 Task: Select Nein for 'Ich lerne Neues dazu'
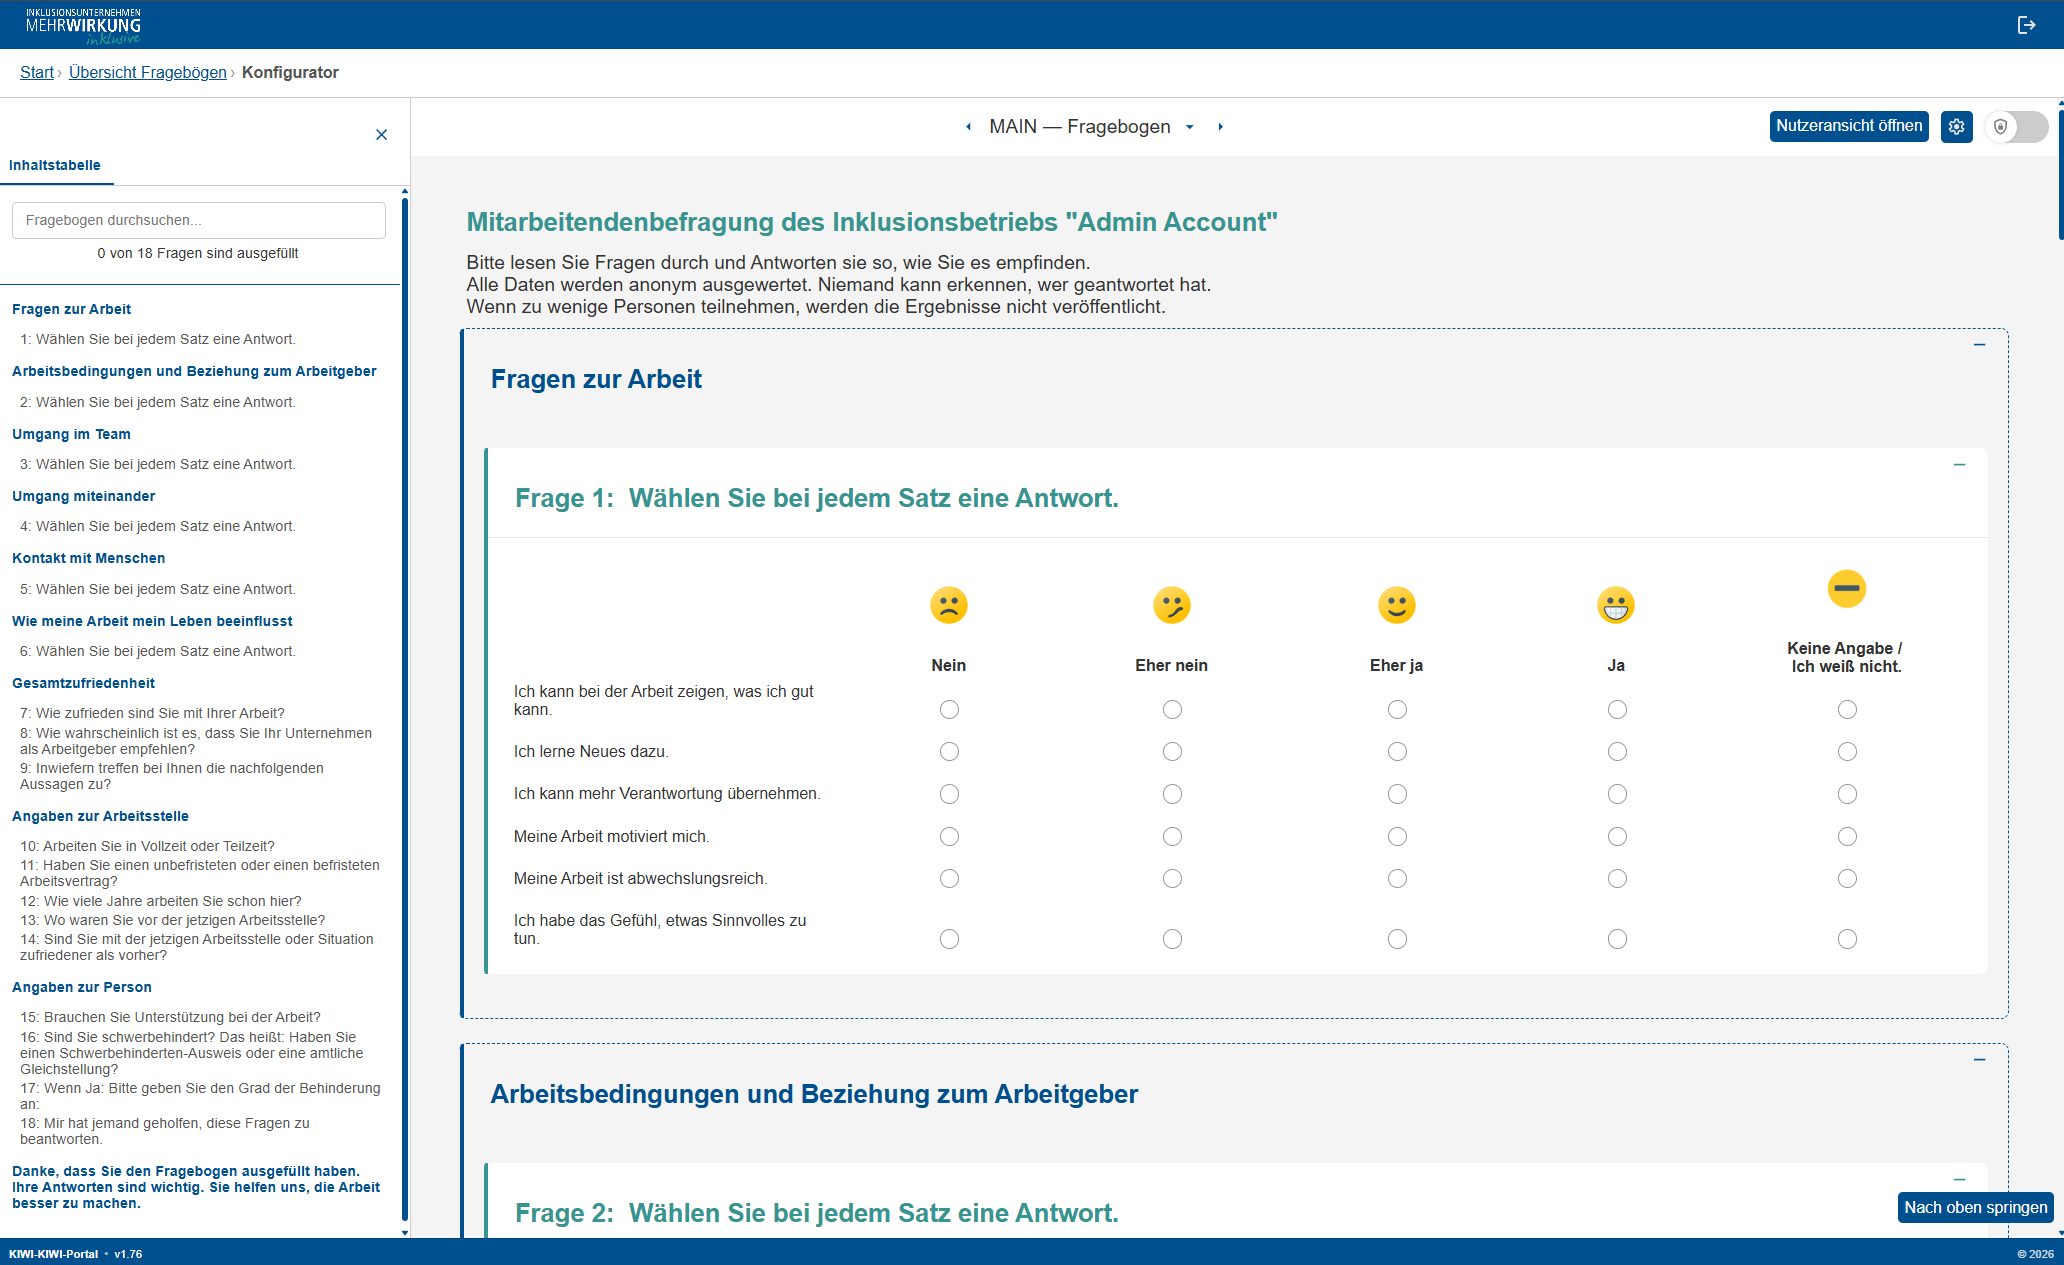pos(949,751)
